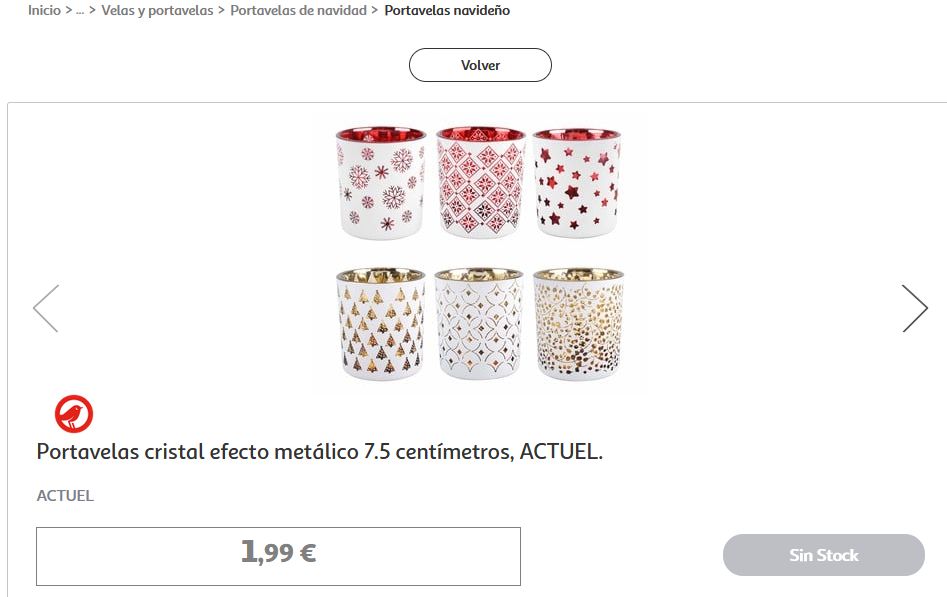Expand the collapsed "..." breadcrumb
Image resolution: width=947 pixels, height=597 pixels.
coord(80,10)
